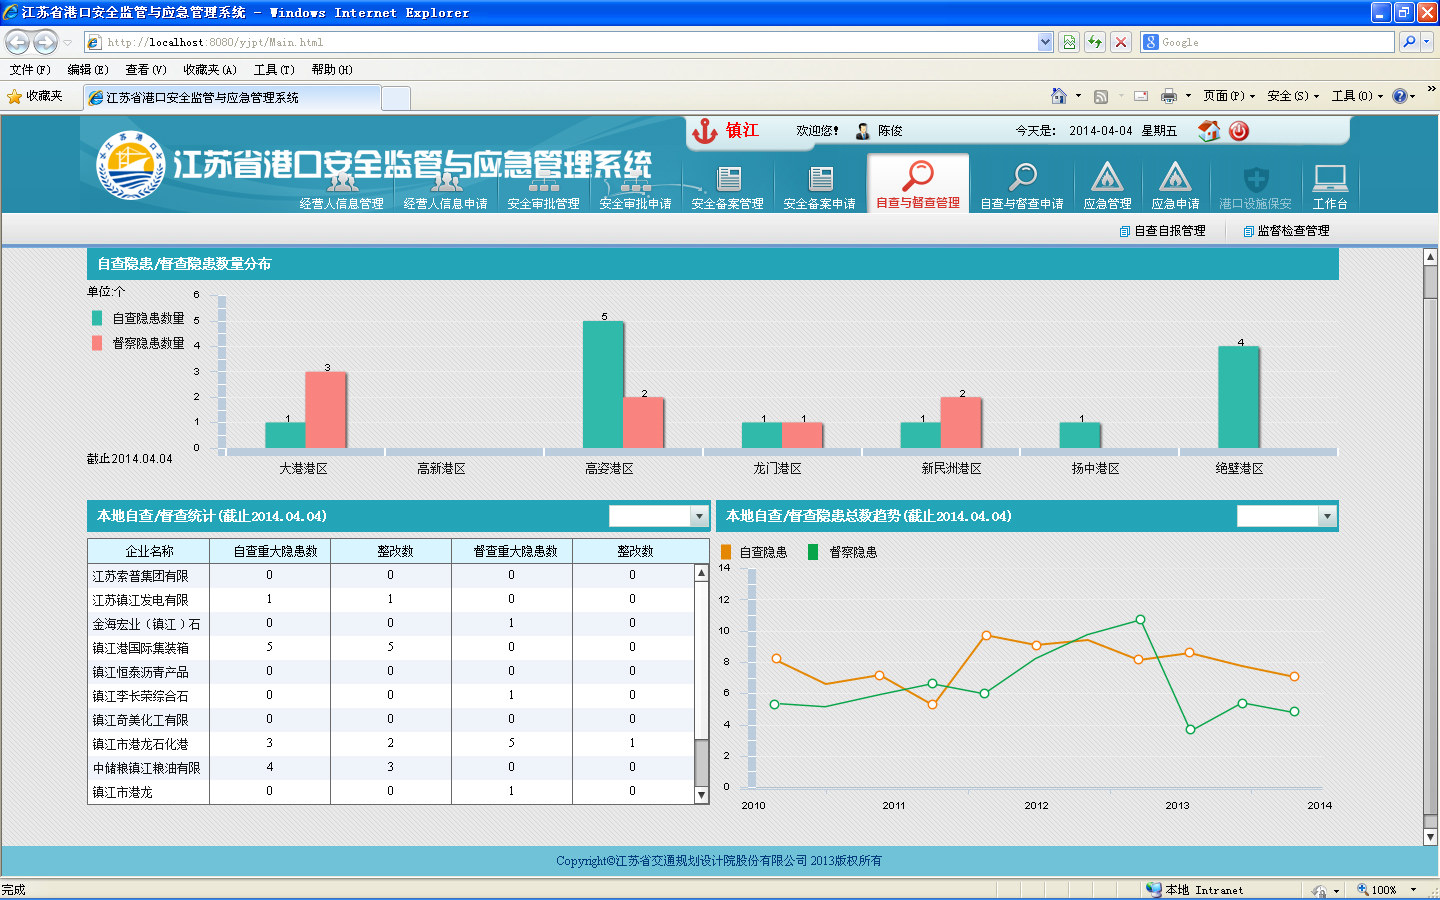1440x900 pixels.
Task: Open the browser address bar history dropdown
Action: pos(1045,42)
